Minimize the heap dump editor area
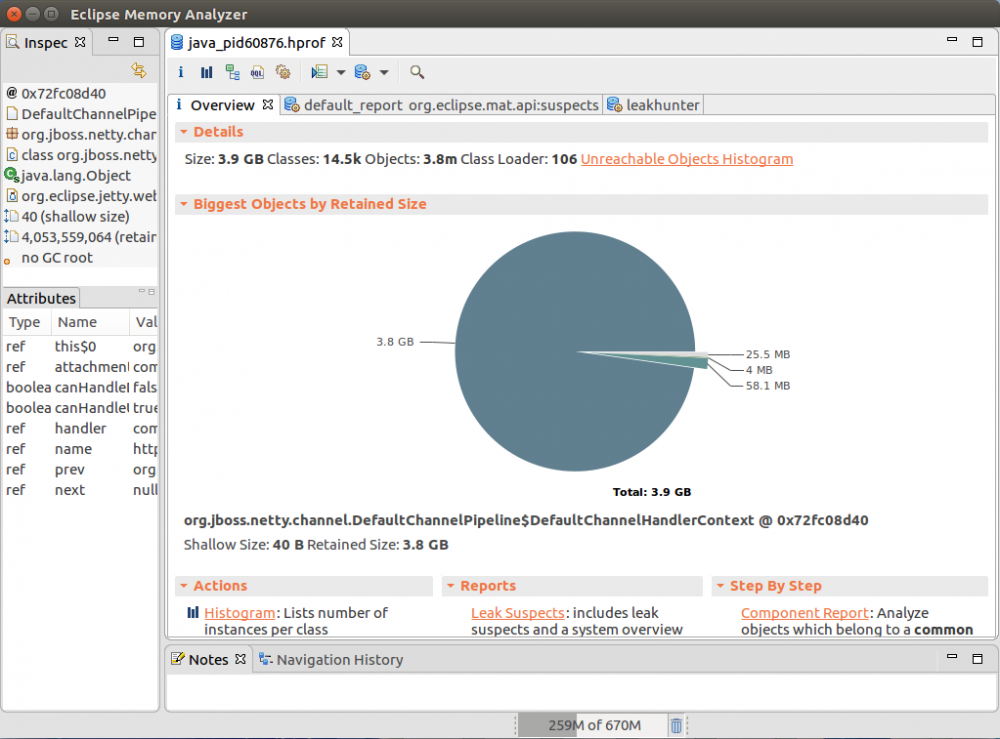The image size is (1000, 739). [x=952, y=40]
